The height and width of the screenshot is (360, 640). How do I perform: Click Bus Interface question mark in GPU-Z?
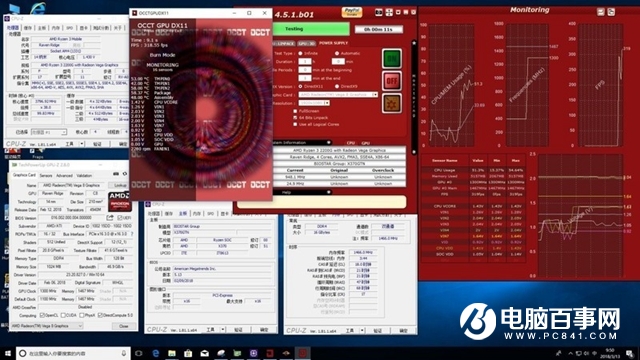pos(132,234)
